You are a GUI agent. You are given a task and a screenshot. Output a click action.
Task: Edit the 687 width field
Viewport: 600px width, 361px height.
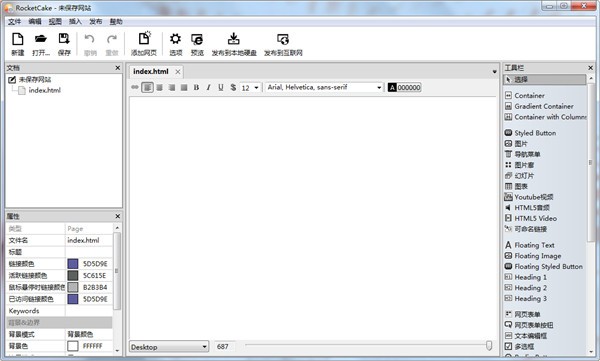coord(225,346)
